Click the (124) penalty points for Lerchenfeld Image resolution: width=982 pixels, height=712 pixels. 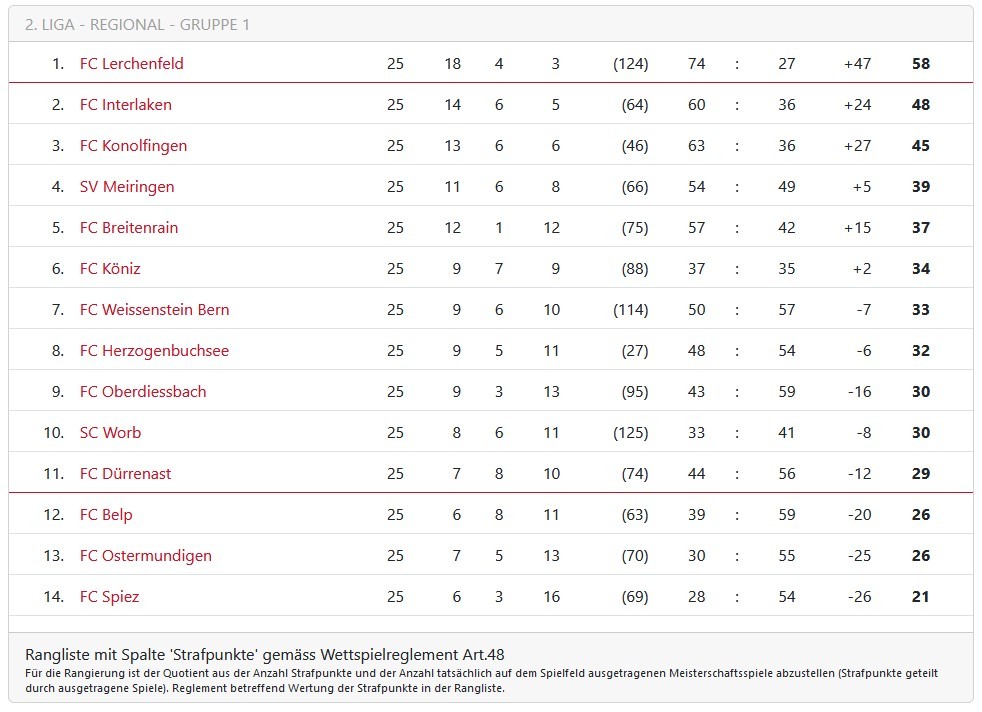pyautogui.click(x=630, y=63)
